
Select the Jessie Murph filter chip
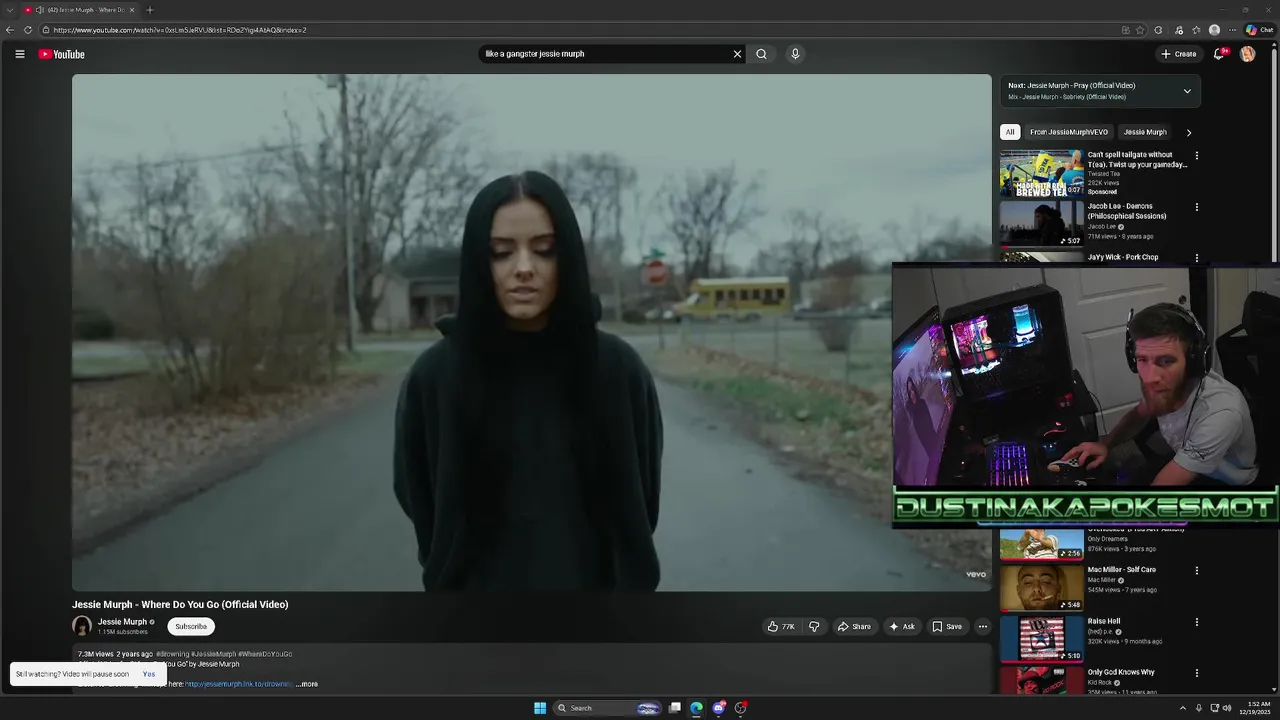pyautogui.click(x=1145, y=132)
